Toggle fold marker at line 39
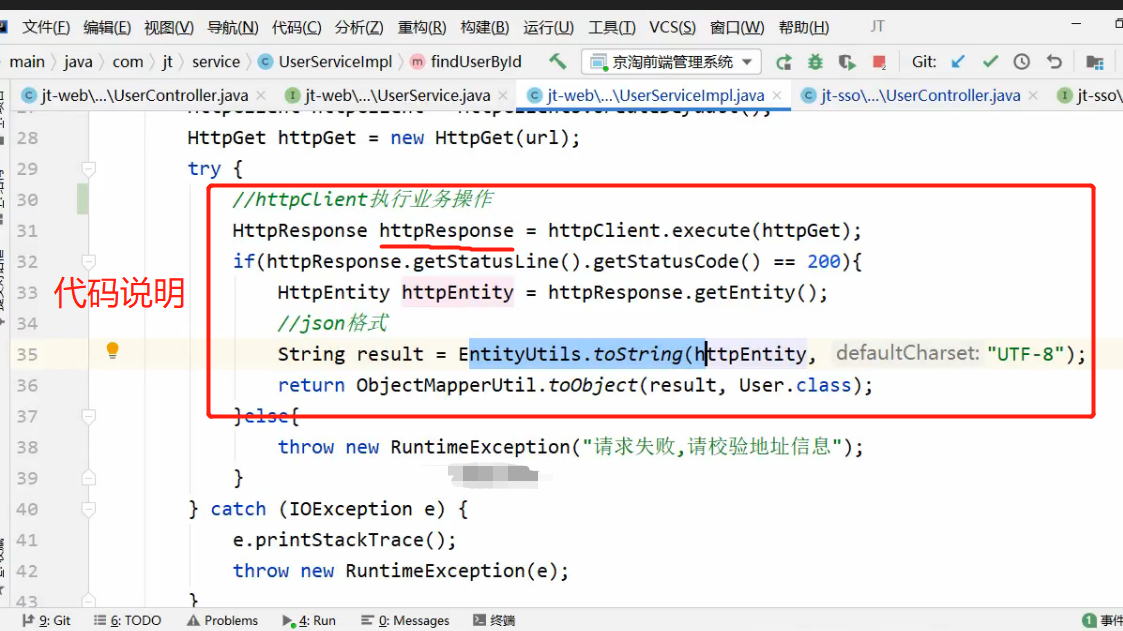Screen dimensions: 1123x631 coord(89,478)
